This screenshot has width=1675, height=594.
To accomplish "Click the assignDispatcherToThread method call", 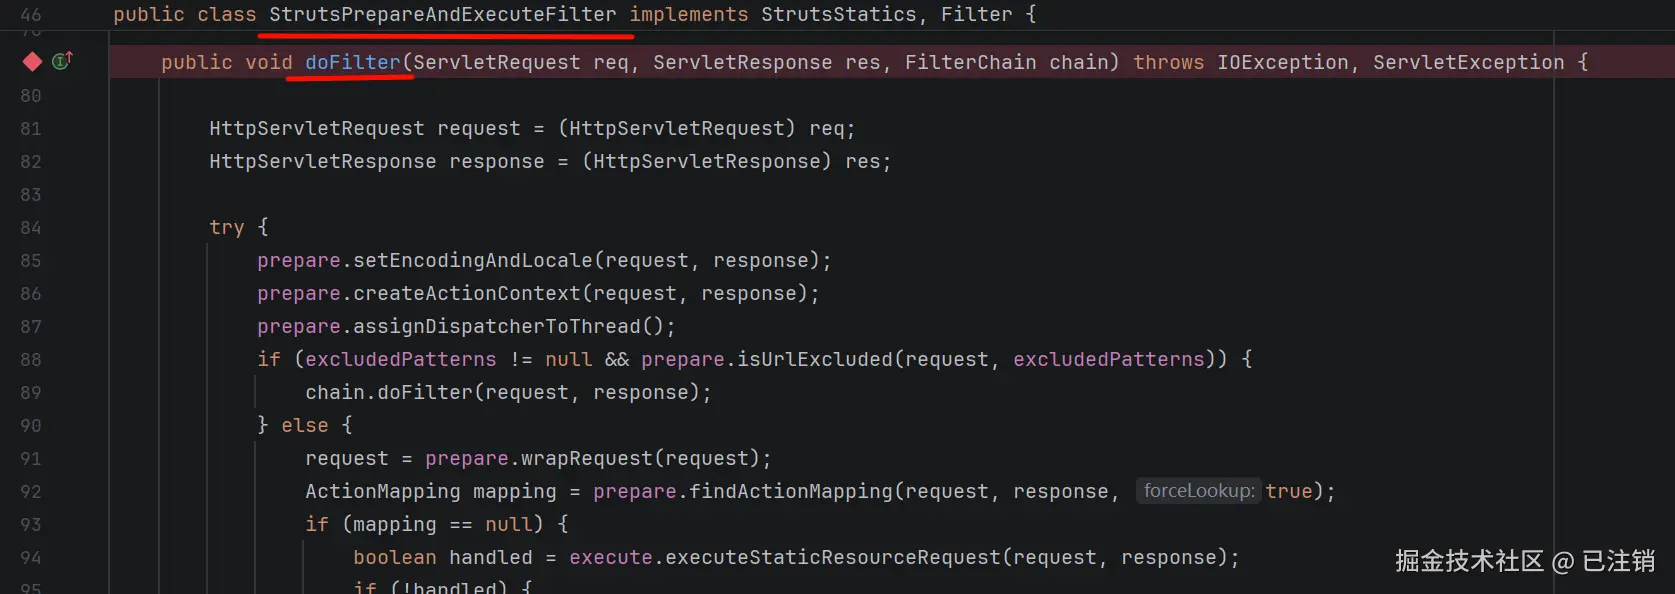I will coord(497,326).
